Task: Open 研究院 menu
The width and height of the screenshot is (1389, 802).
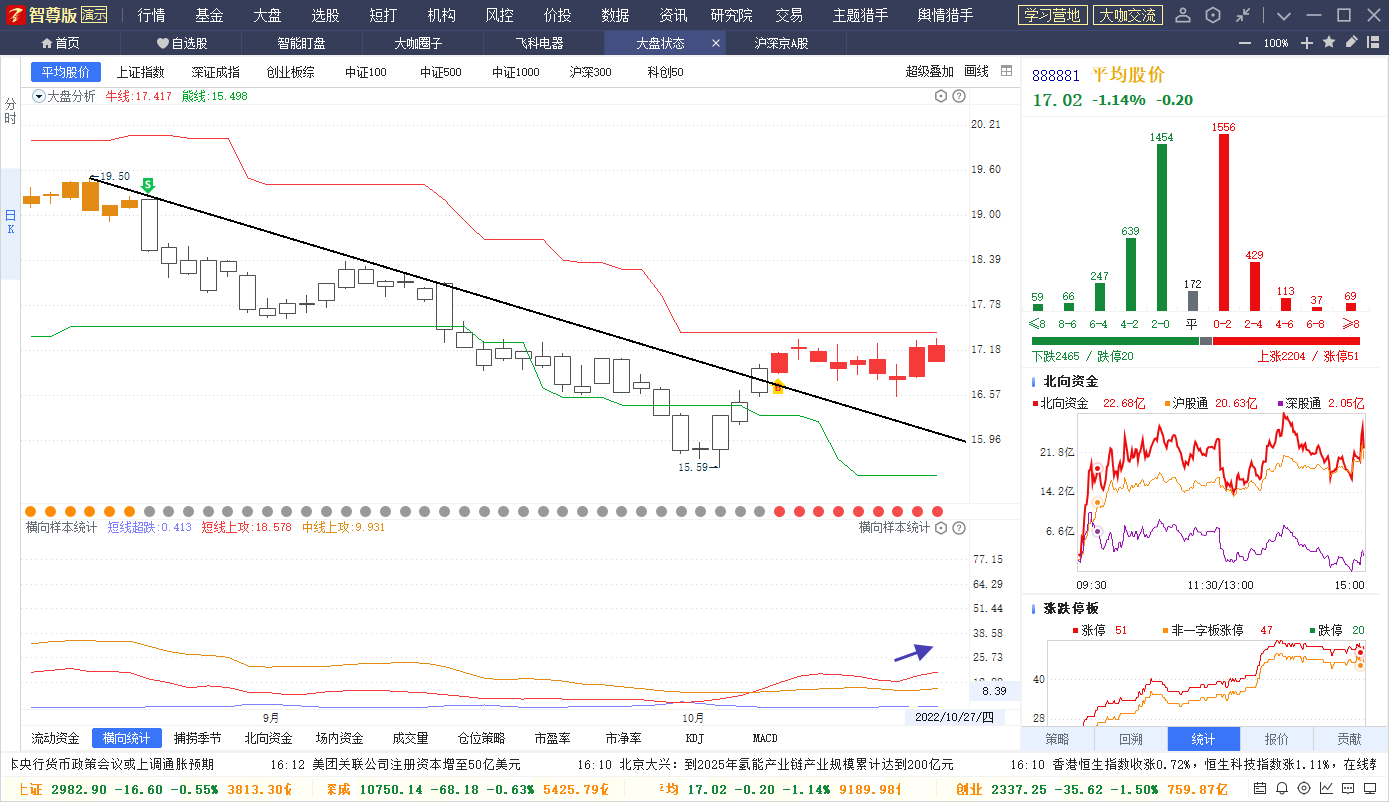Action: tap(732, 15)
